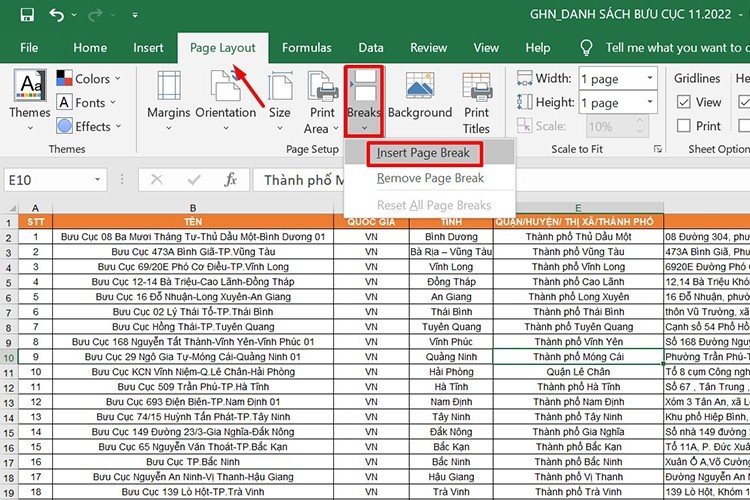
Task: Click the Select All corner triangle
Action: (x=11, y=208)
